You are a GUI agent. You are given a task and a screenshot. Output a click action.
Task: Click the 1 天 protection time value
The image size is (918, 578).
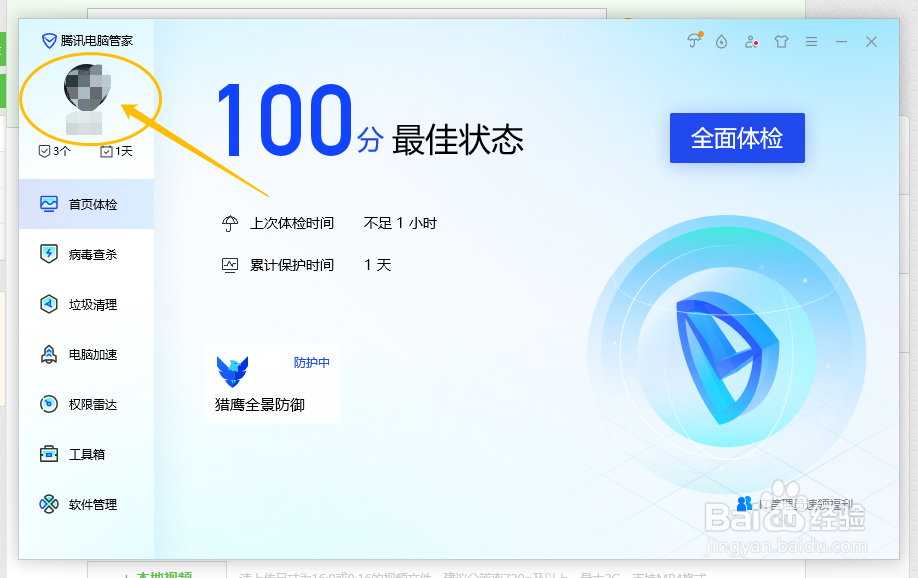pyautogui.click(x=378, y=265)
